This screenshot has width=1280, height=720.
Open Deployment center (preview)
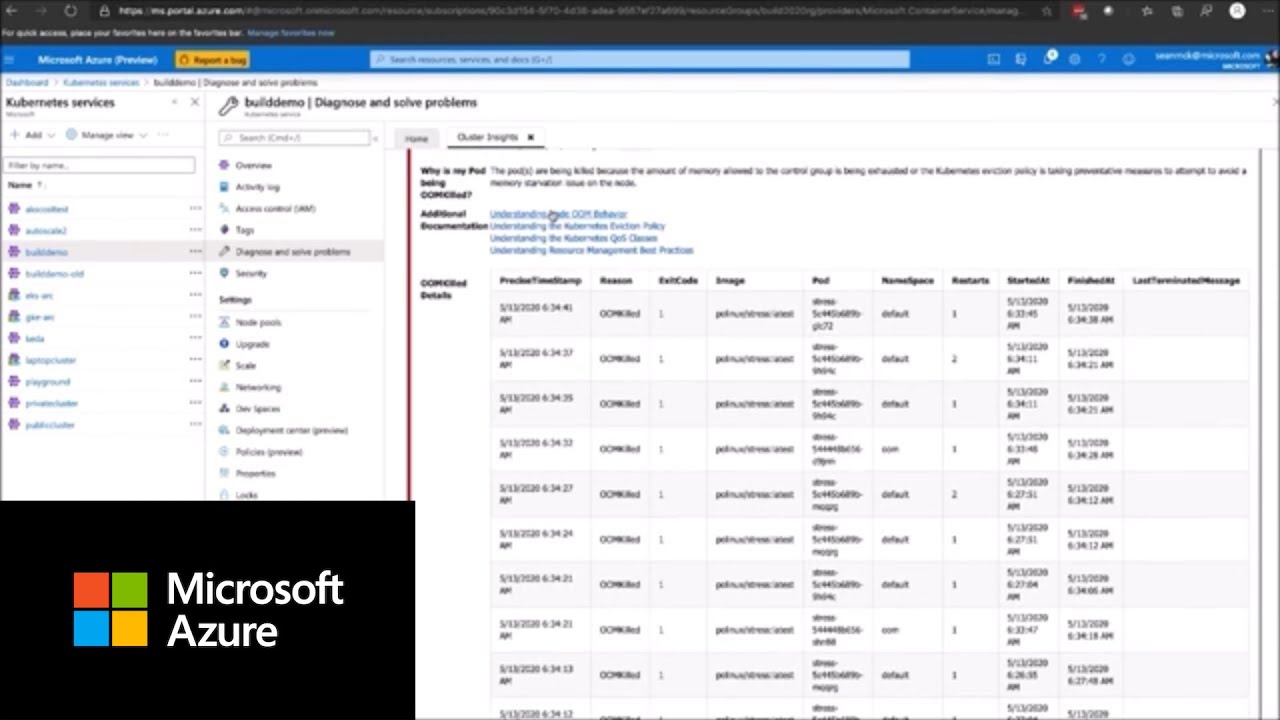(292, 430)
